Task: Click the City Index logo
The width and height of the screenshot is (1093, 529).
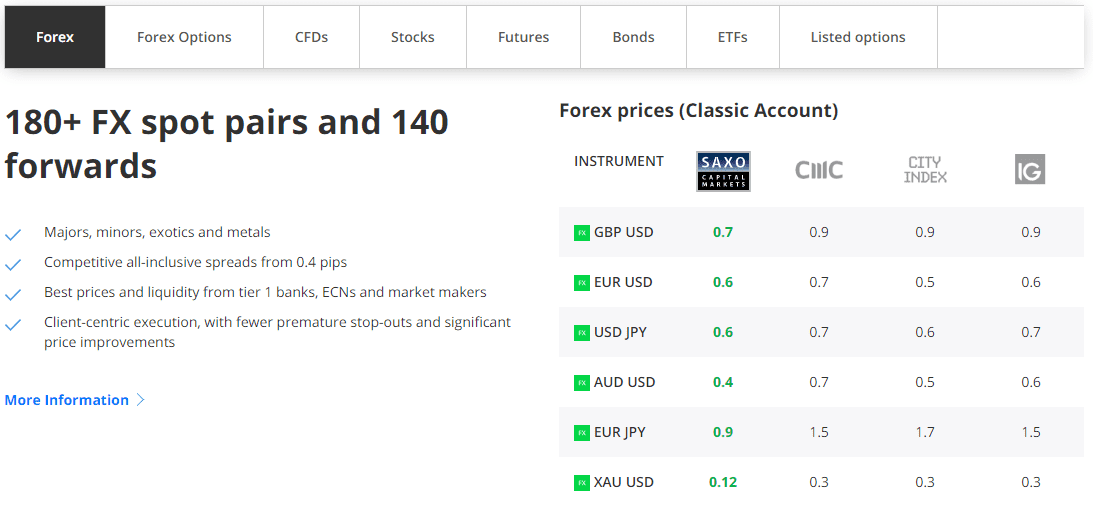Action: pos(925,170)
